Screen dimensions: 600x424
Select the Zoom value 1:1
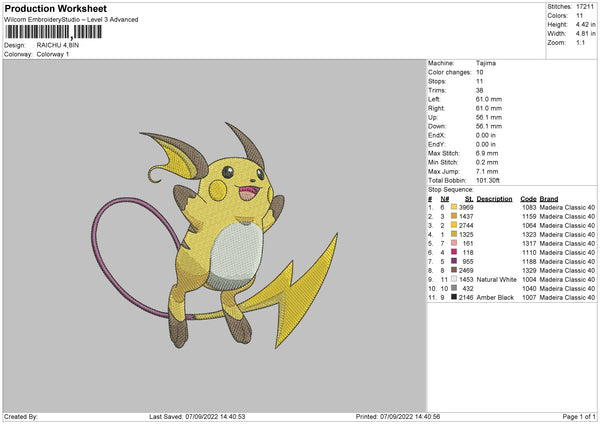tap(580, 42)
